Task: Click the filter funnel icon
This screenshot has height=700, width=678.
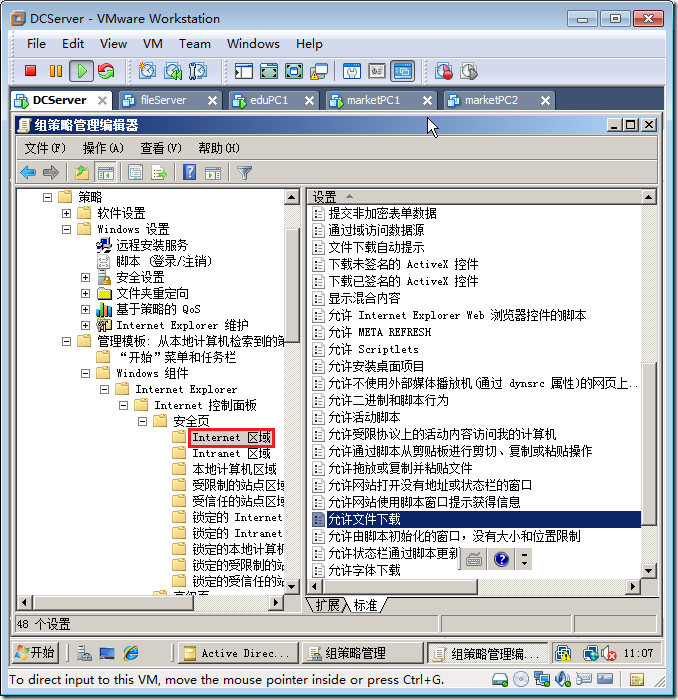Action: click(244, 172)
